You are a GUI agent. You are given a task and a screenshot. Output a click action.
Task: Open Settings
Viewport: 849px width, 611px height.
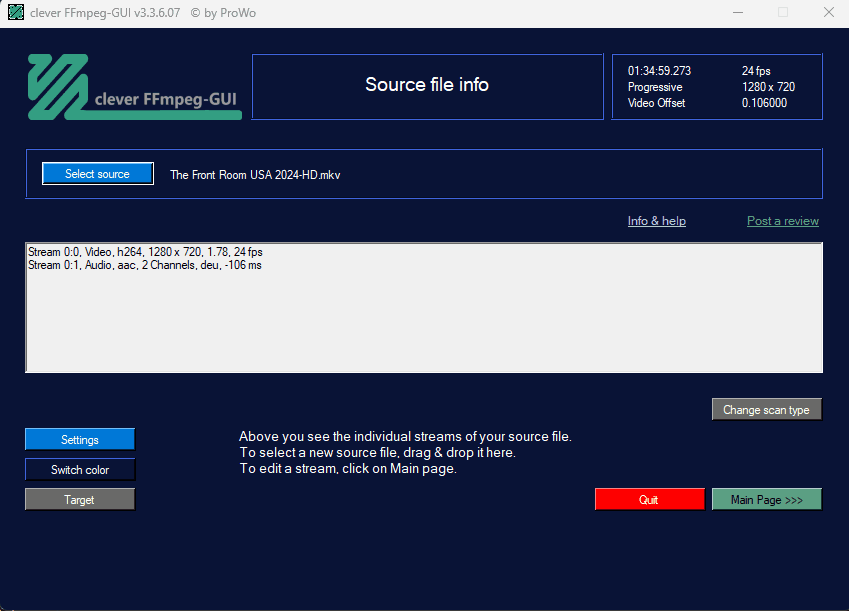(80, 439)
